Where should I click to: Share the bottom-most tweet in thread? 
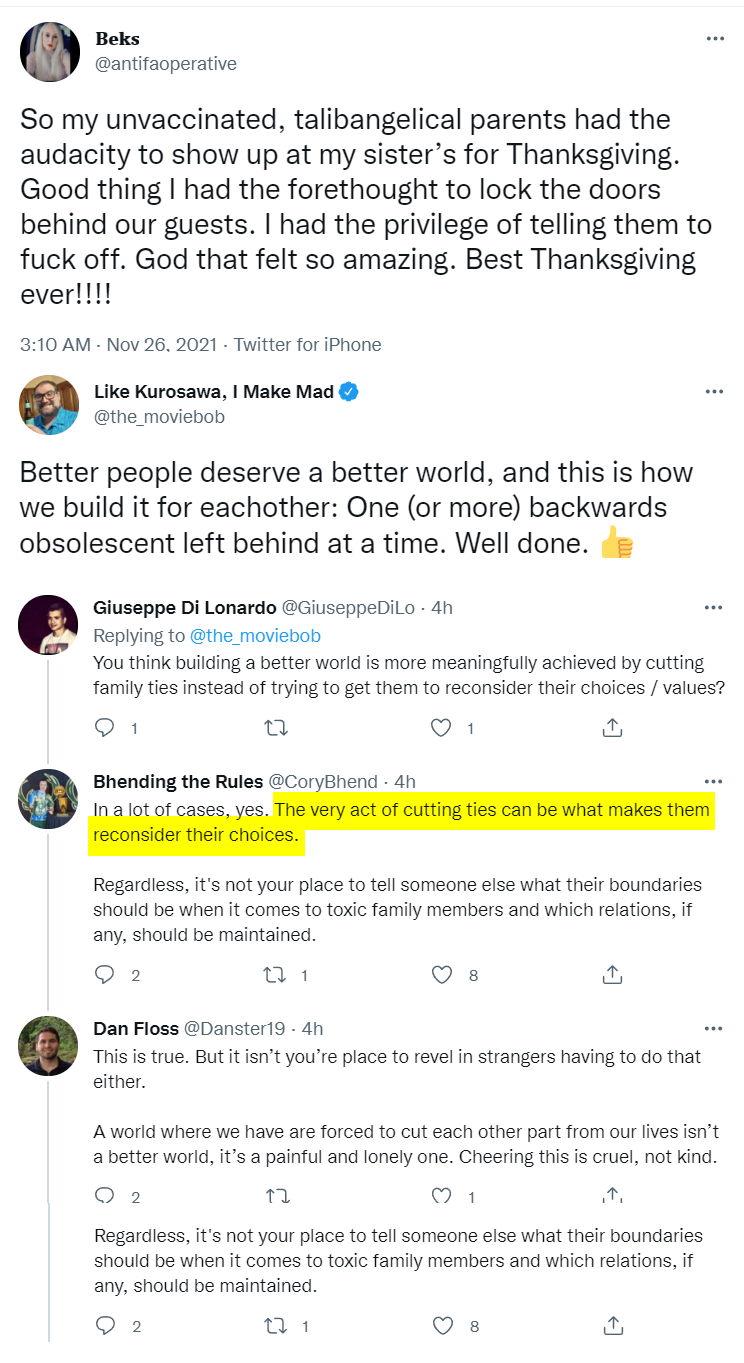click(x=613, y=1326)
